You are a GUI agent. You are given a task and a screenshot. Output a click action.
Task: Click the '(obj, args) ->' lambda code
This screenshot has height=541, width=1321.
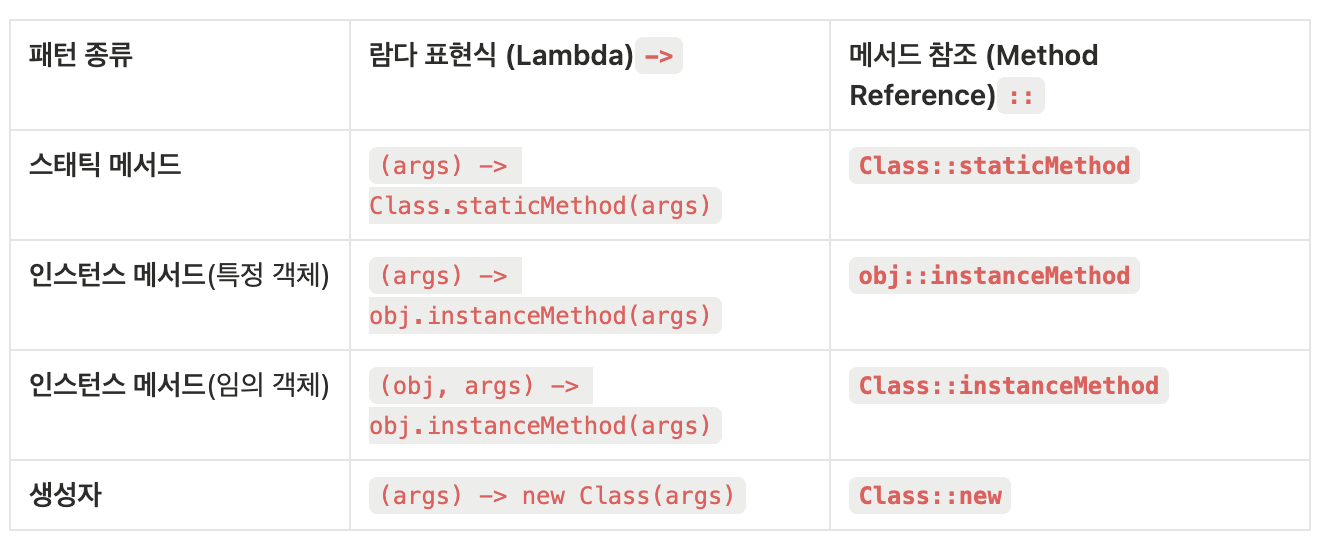(480, 386)
